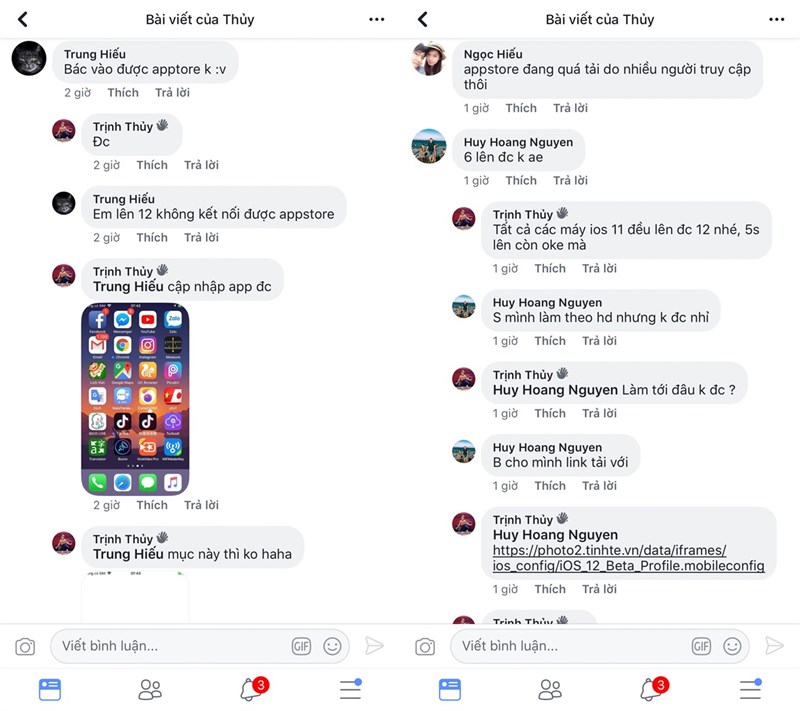Focus the 'Viết bình luận...' field on left
The width and height of the screenshot is (800, 711).
[x=200, y=646]
